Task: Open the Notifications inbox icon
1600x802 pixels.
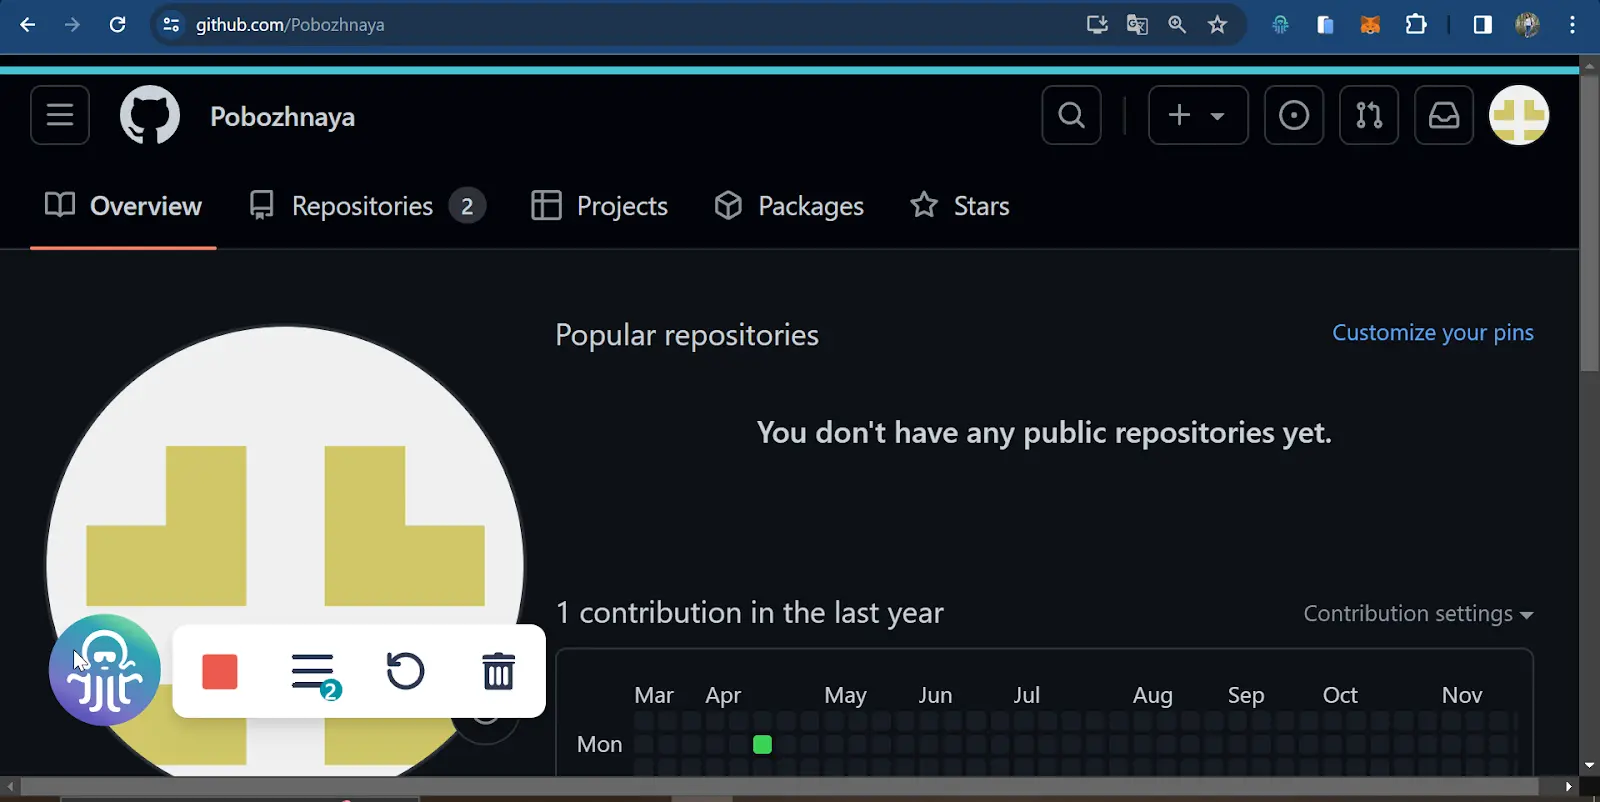Action: (1444, 115)
